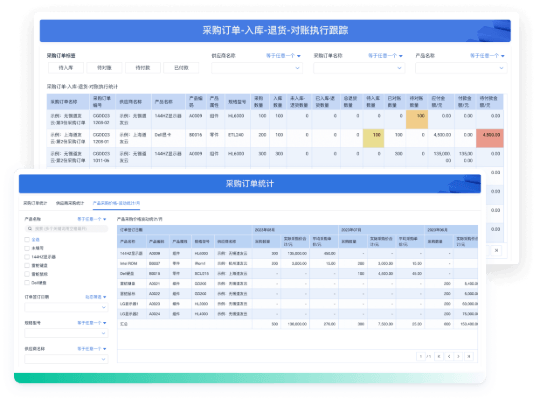This screenshot has height=399, width=540.
Task: Tick the 雷蛇键盘 checkbox
Action: (27, 265)
